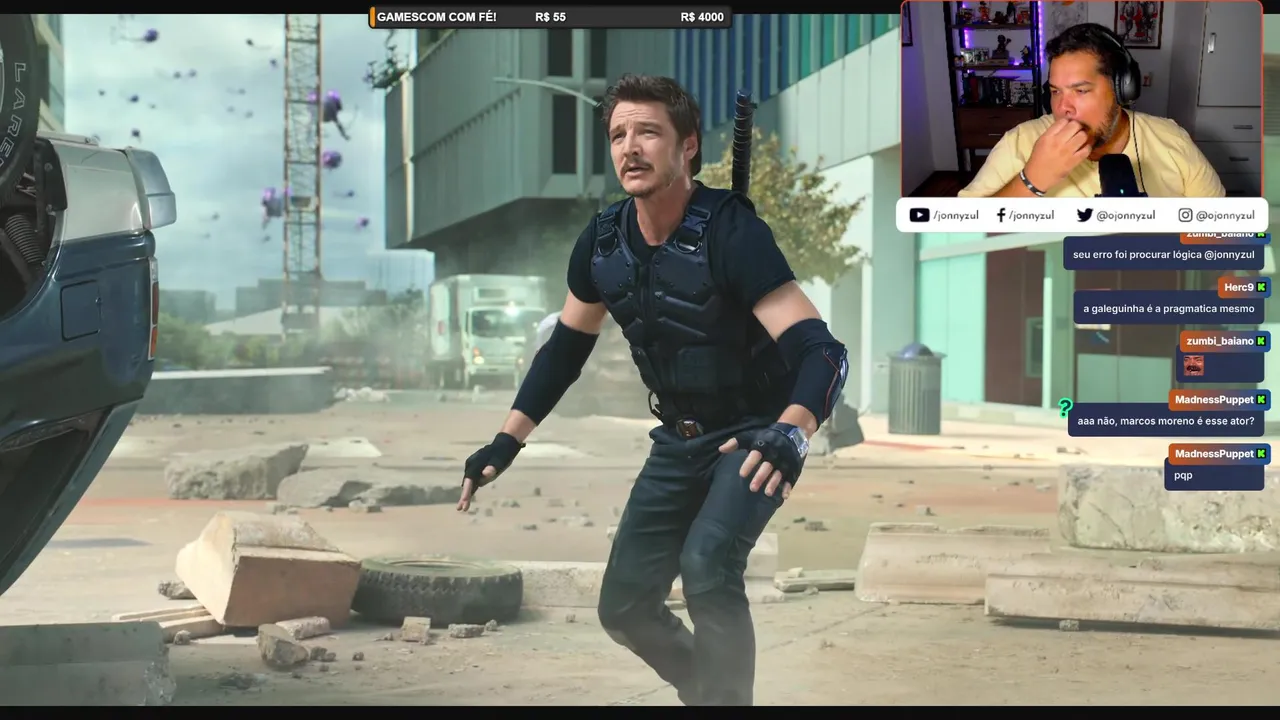The image size is (1280, 720).
Task: Click message 'a galeguinha é a pragmatica mesmo'
Action: point(1168,309)
